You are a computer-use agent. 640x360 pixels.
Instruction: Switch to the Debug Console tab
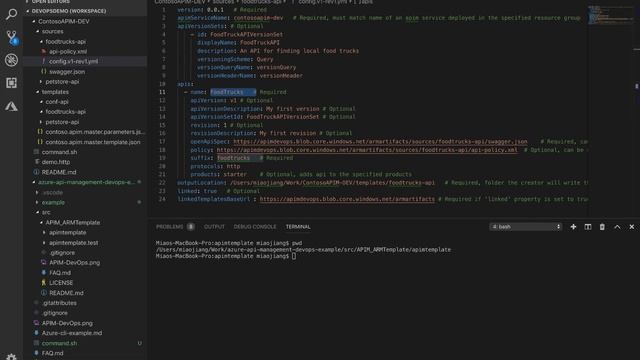click(x=255, y=227)
